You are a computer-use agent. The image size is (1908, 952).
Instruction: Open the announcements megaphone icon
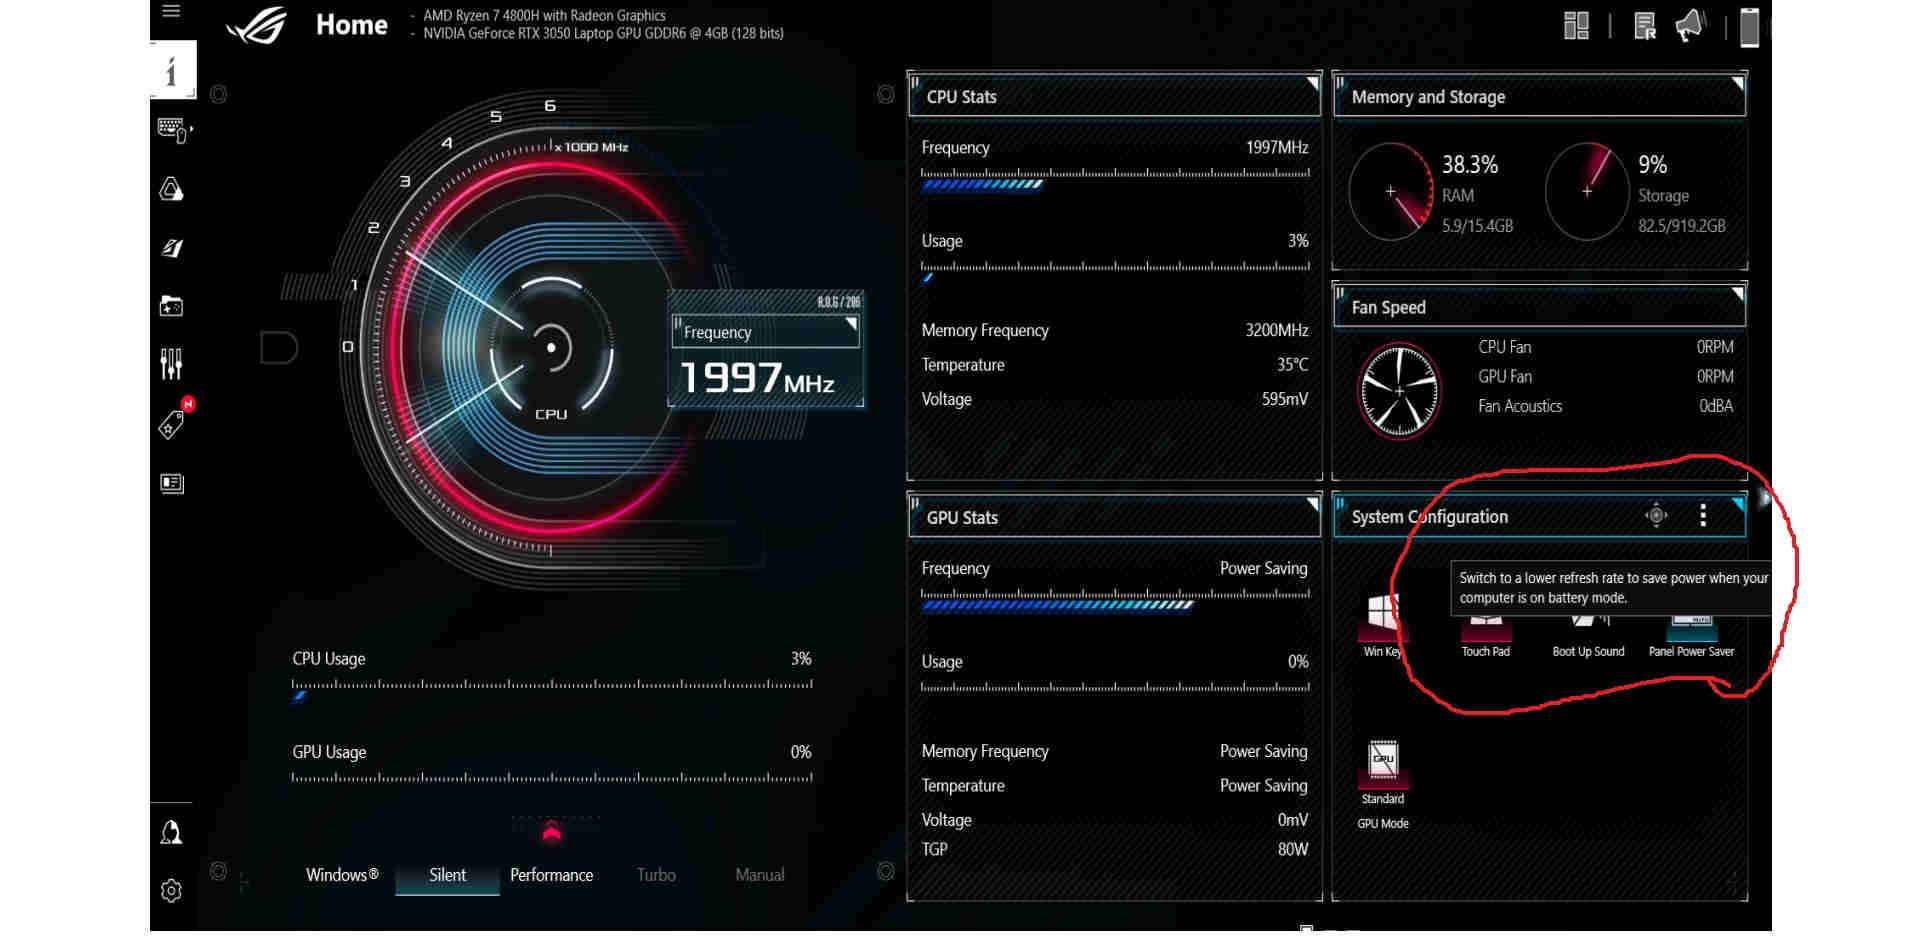[x=1690, y=26]
